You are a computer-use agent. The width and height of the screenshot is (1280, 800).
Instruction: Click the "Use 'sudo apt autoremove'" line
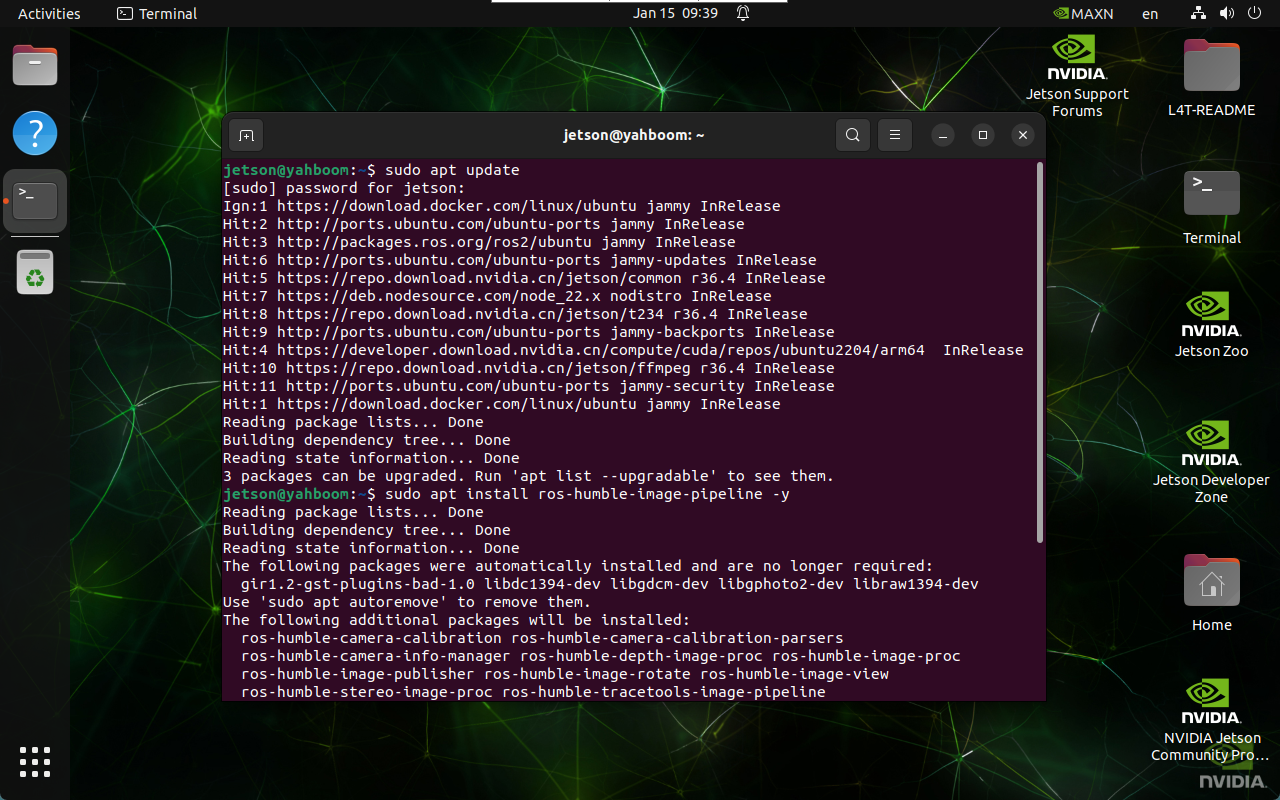[x=407, y=602]
